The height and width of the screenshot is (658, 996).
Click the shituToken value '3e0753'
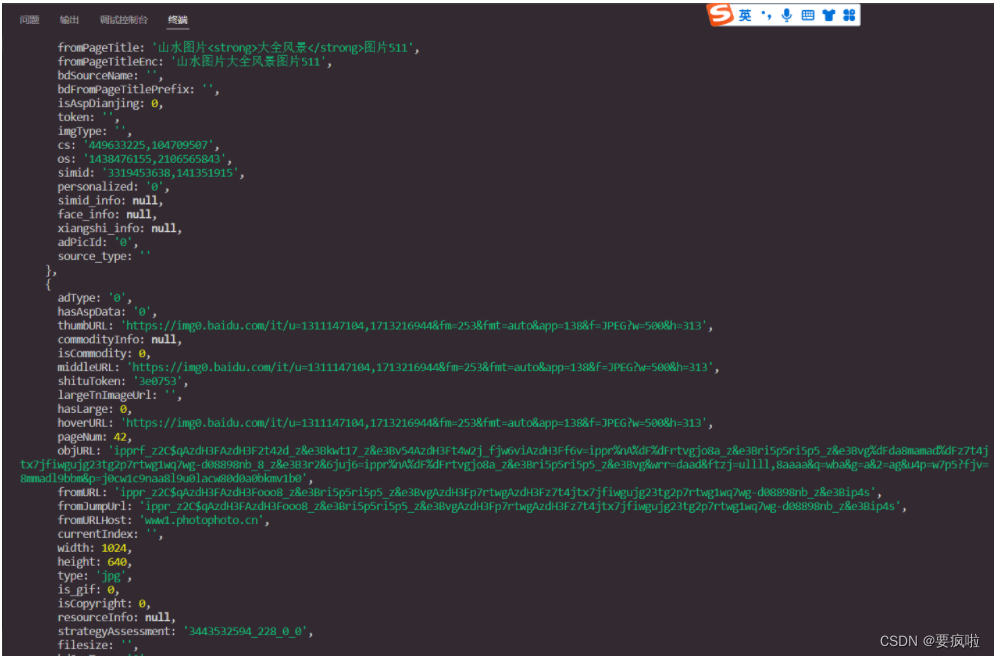pyautogui.click(x=158, y=381)
